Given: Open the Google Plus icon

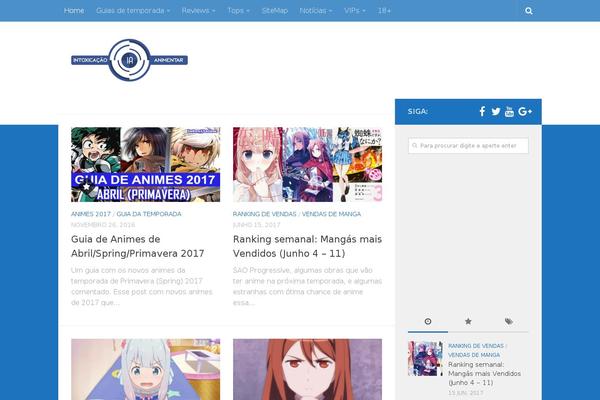Looking at the screenshot, I should click(525, 111).
